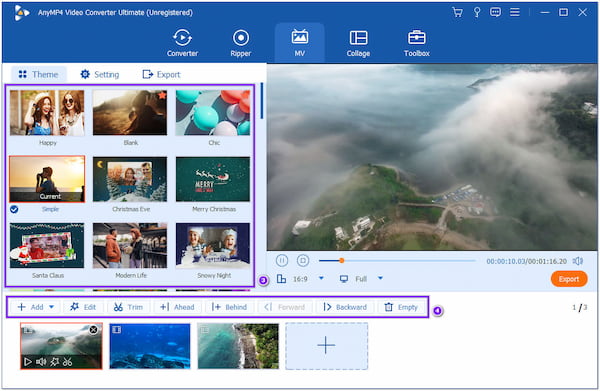Select the MV module tab
Screen dimensions: 600x391
pos(300,43)
